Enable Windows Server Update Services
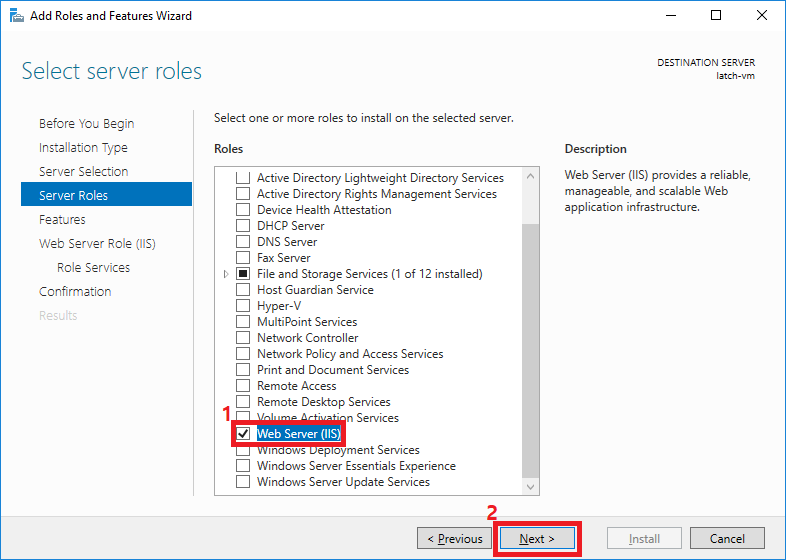 tap(243, 482)
